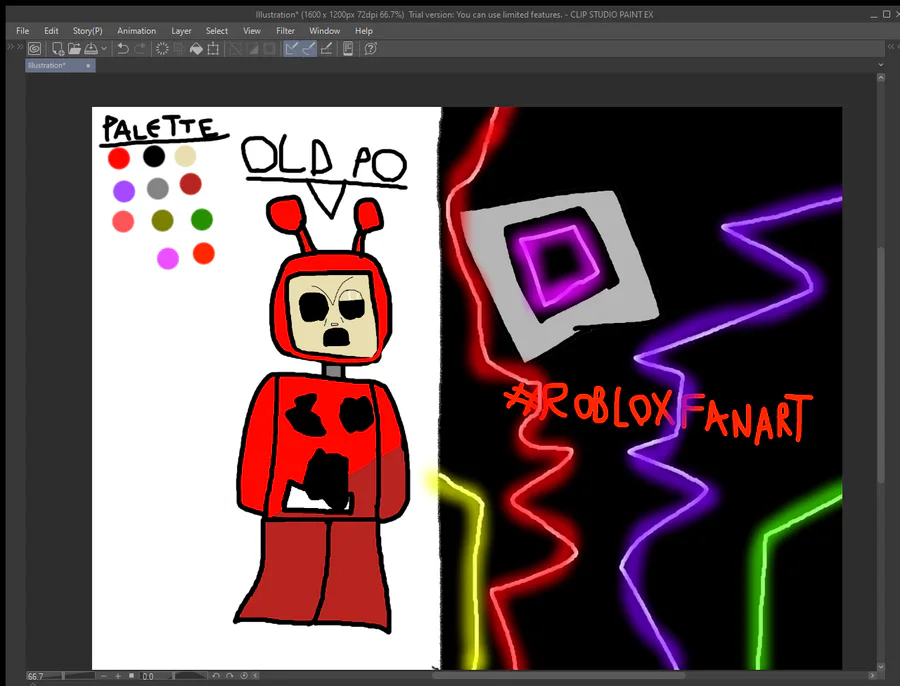Expand the collapsed right palette dock arrows
The width and height of the screenshot is (900, 686).
tap(891, 46)
